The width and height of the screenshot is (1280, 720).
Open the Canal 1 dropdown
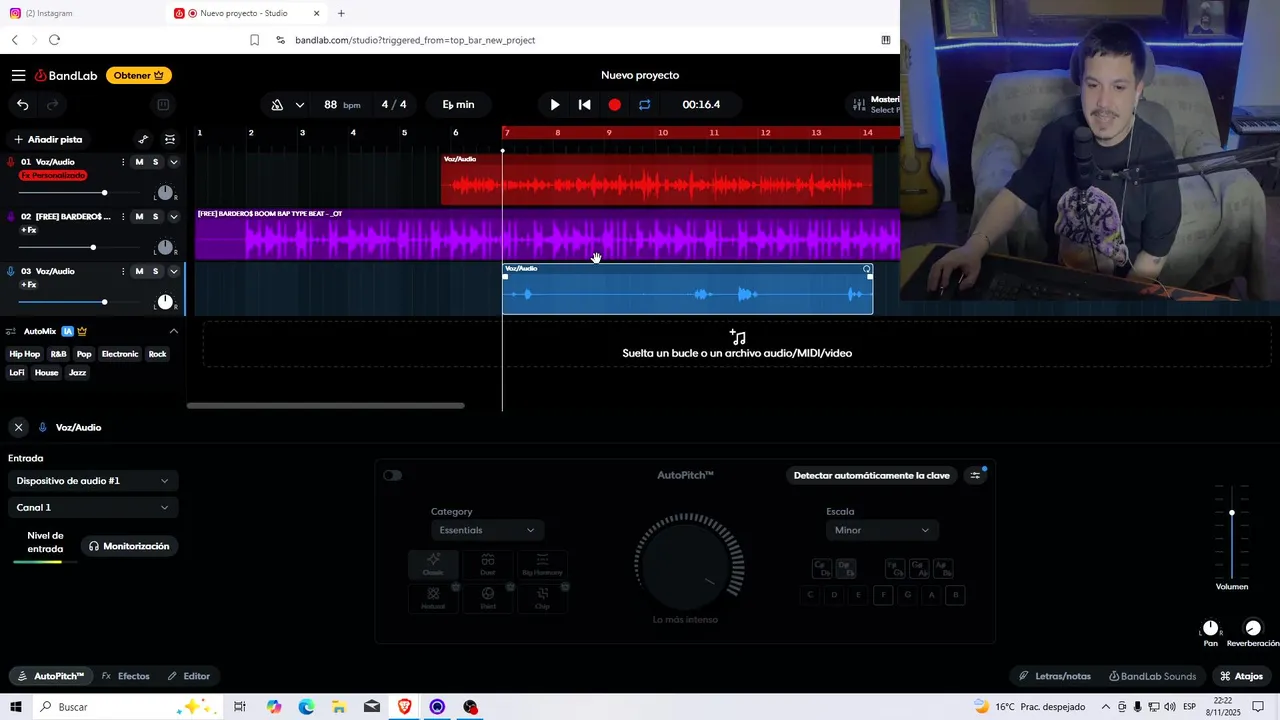(93, 508)
